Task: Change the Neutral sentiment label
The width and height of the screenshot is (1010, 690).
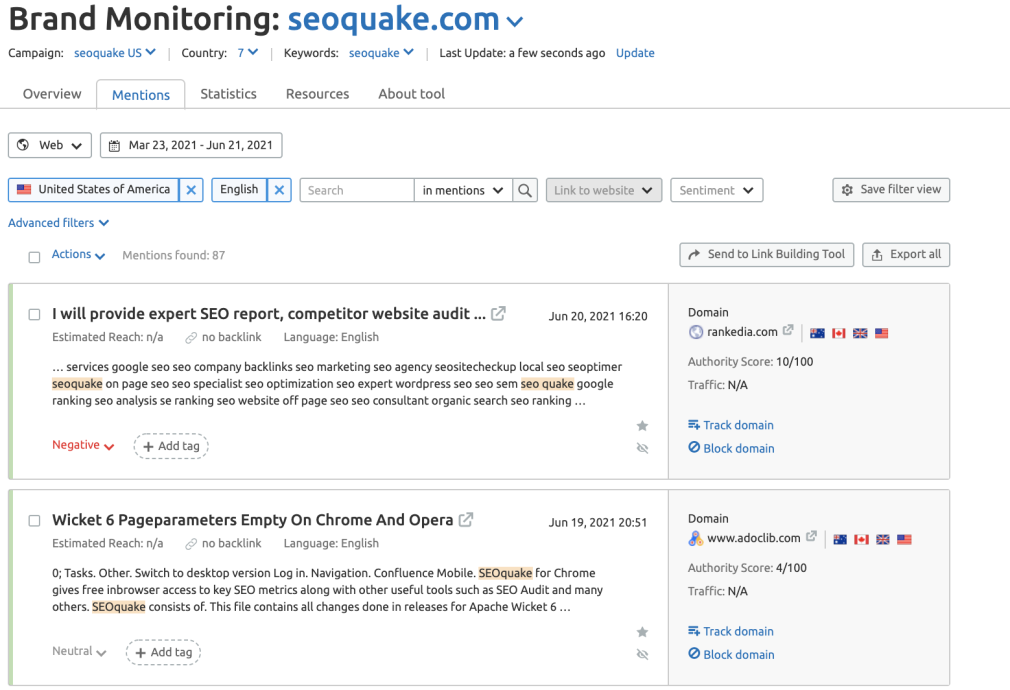Action: 79,651
